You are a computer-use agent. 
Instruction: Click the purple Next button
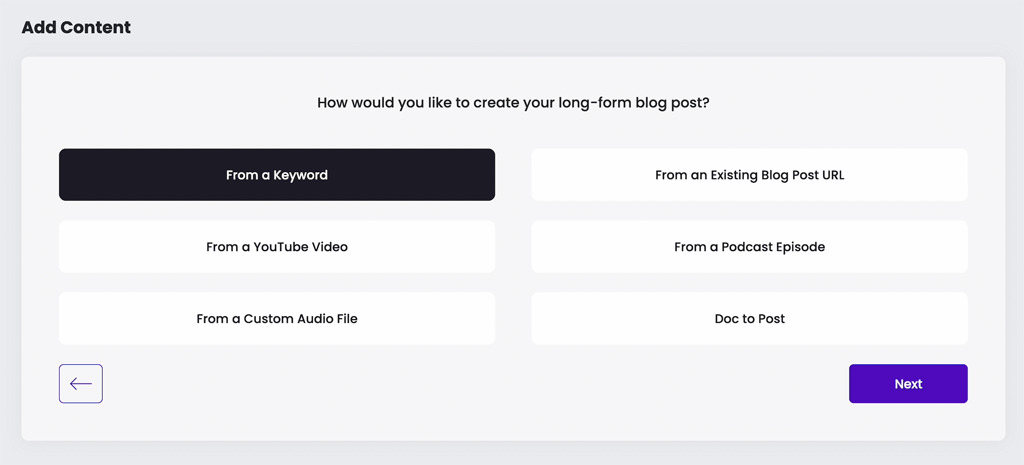tap(908, 383)
